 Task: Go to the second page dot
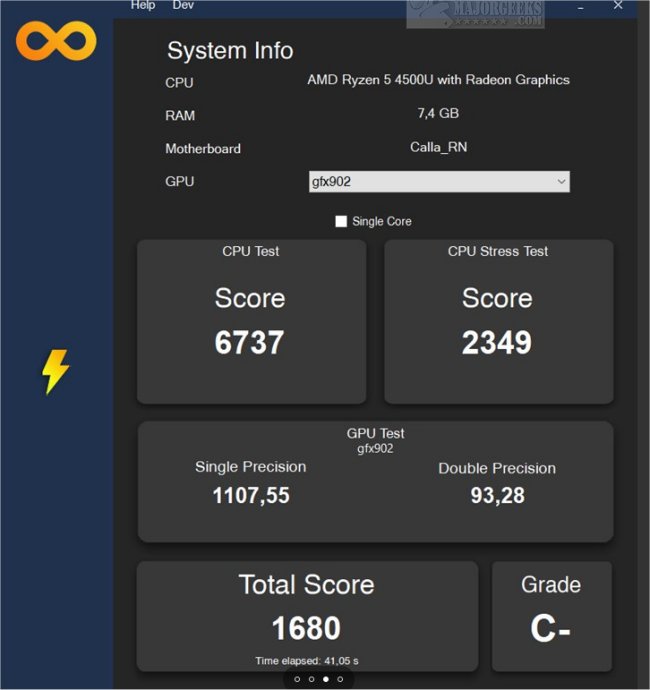[x=311, y=679]
